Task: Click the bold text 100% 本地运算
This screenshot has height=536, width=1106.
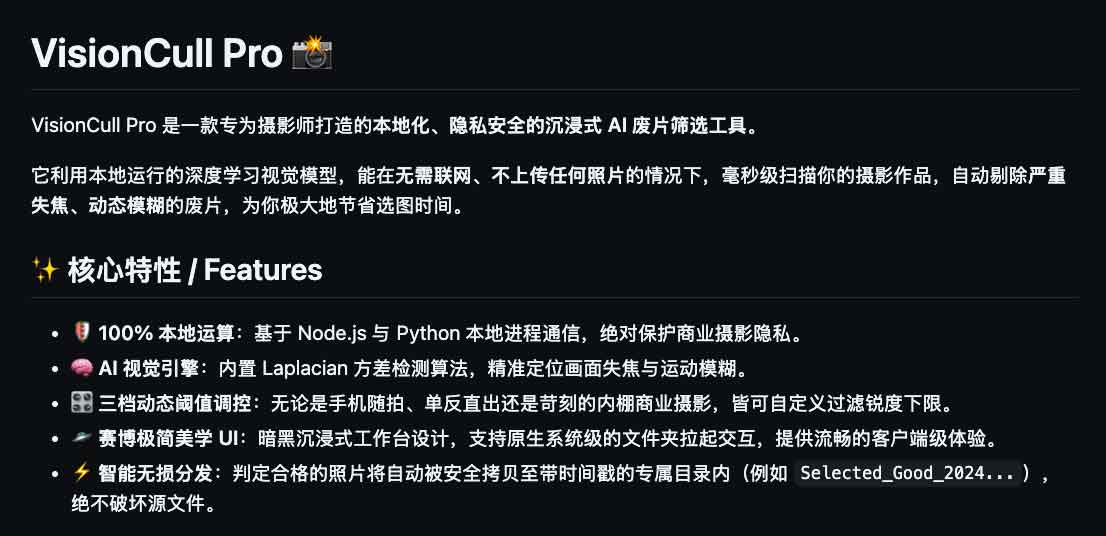Action: (x=166, y=333)
